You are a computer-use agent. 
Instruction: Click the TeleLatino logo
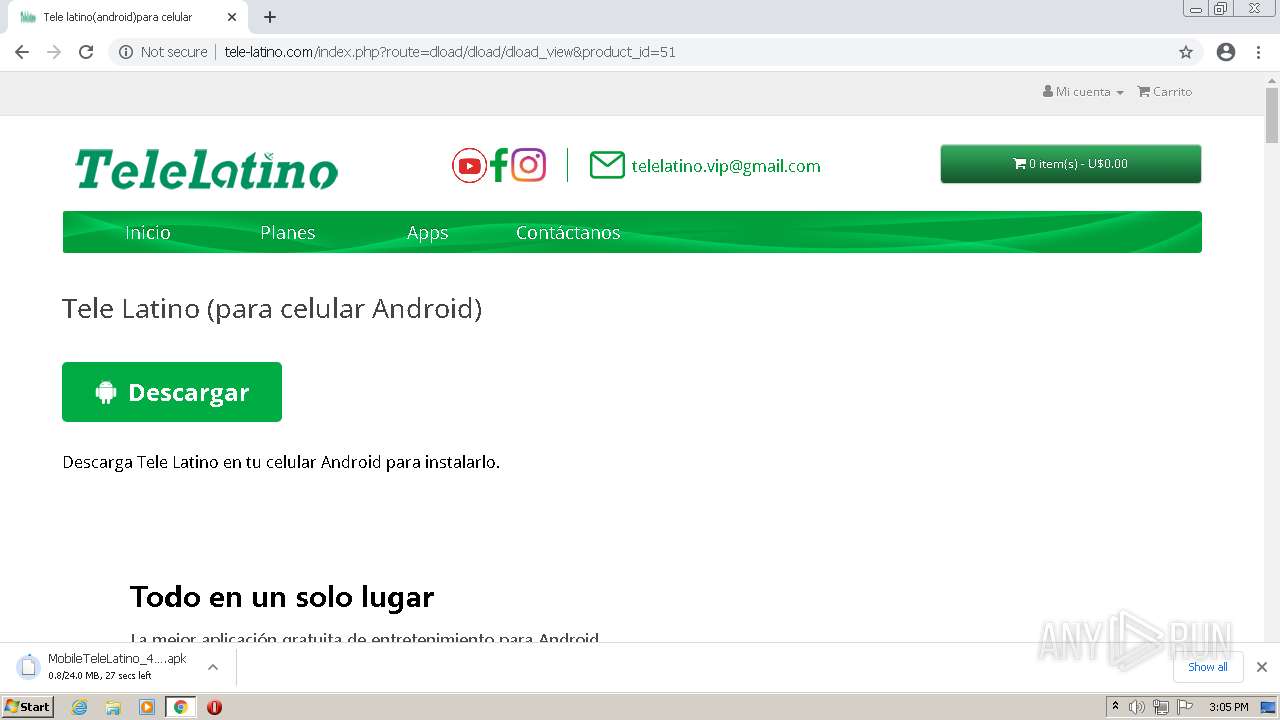tap(207, 169)
